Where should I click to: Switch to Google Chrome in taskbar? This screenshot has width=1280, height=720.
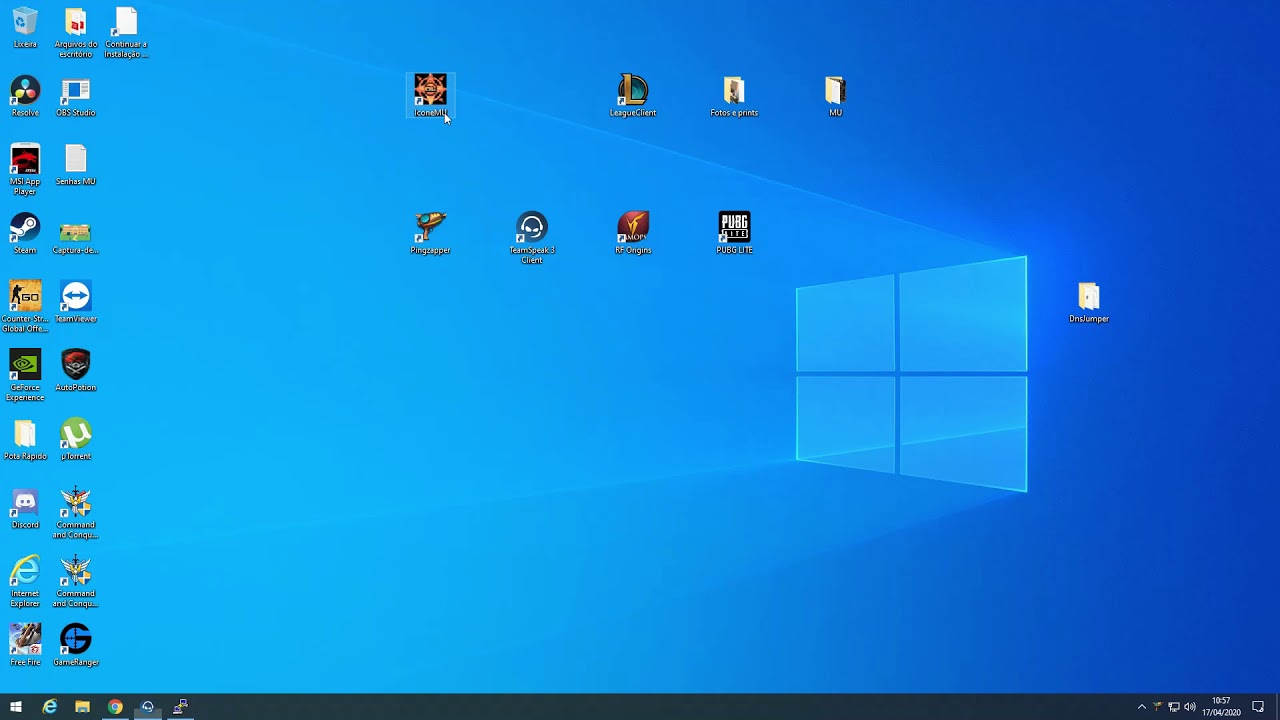pyautogui.click(x=115, y=707)
